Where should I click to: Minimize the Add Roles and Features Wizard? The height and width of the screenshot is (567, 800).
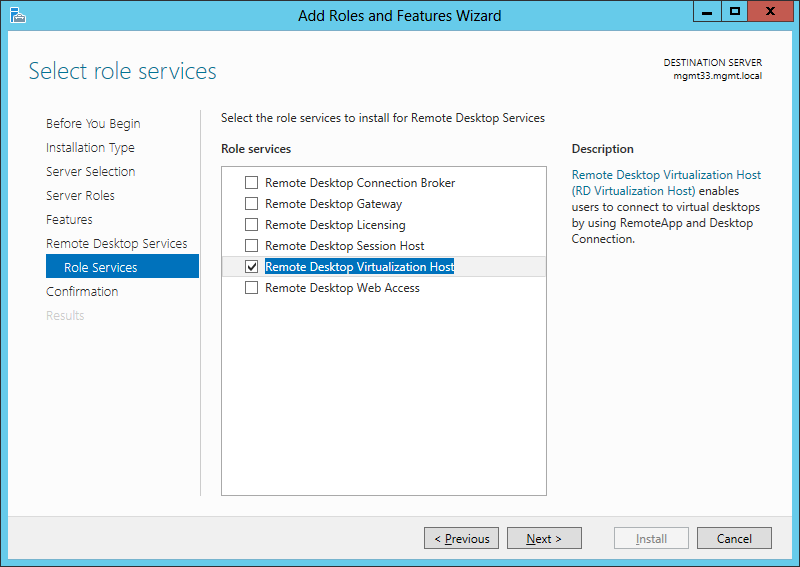tap(707, 12)
